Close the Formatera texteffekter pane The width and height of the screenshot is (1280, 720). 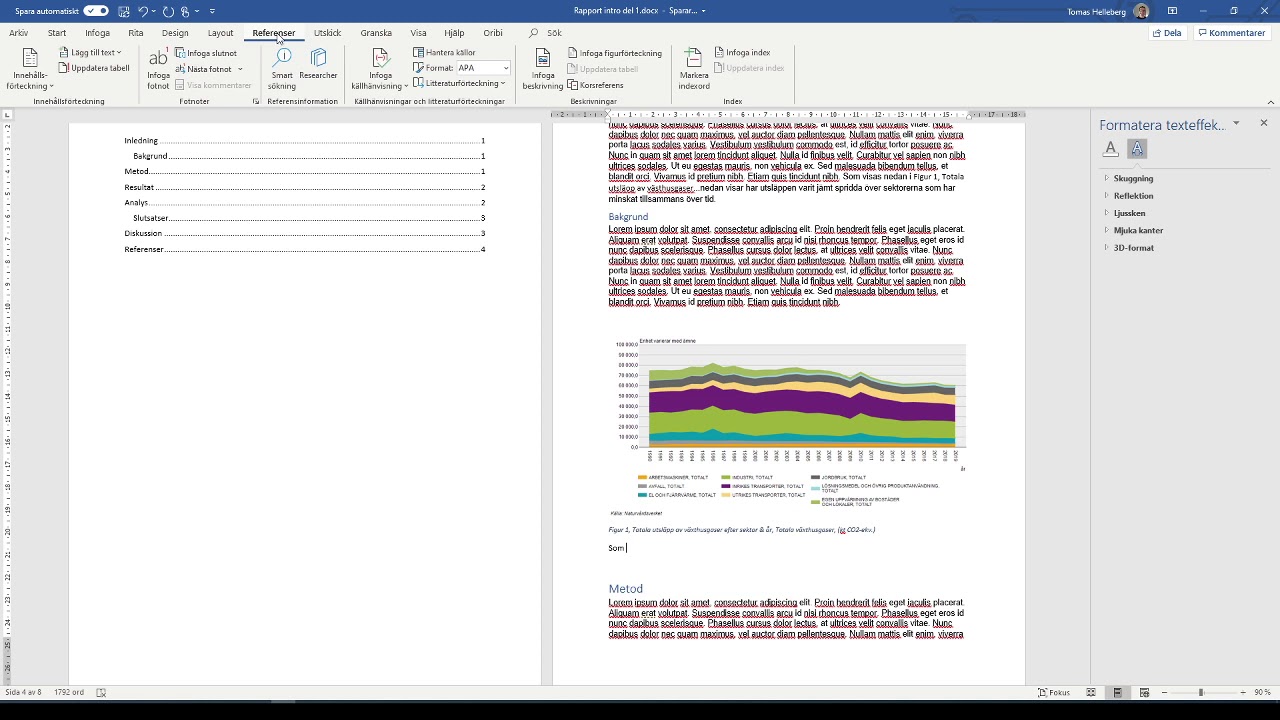point(1263,123)
